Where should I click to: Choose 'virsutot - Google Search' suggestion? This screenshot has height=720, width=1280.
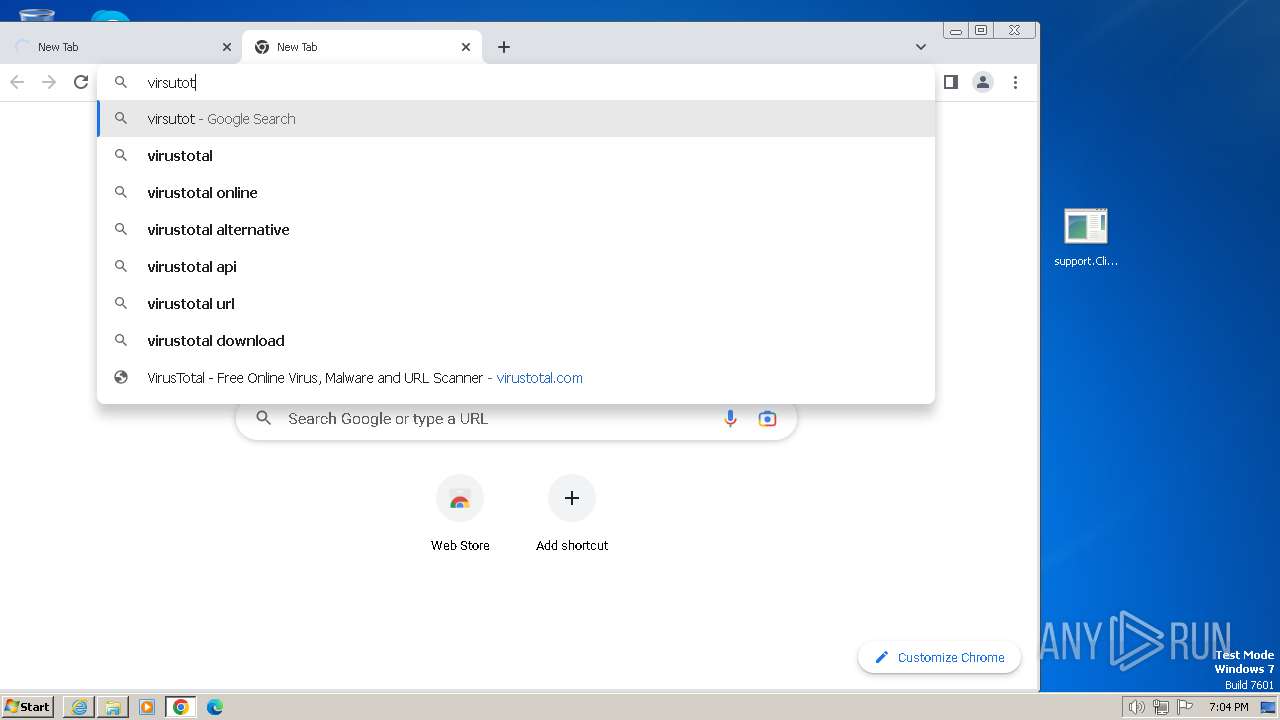point(516,119)
